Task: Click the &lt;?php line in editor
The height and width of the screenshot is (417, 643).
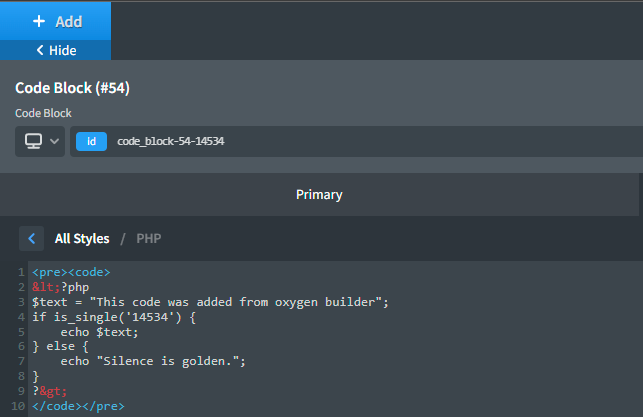Action: click(x=61, y=287)
